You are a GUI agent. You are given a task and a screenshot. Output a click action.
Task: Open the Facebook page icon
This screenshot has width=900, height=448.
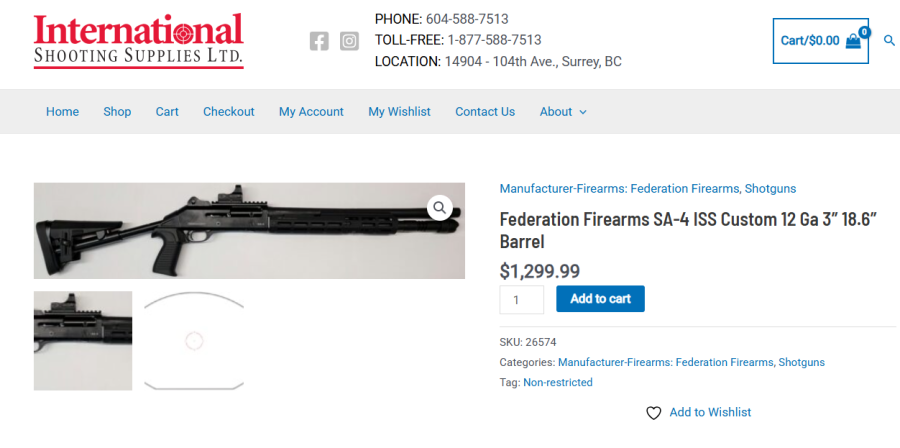point(319,41)
